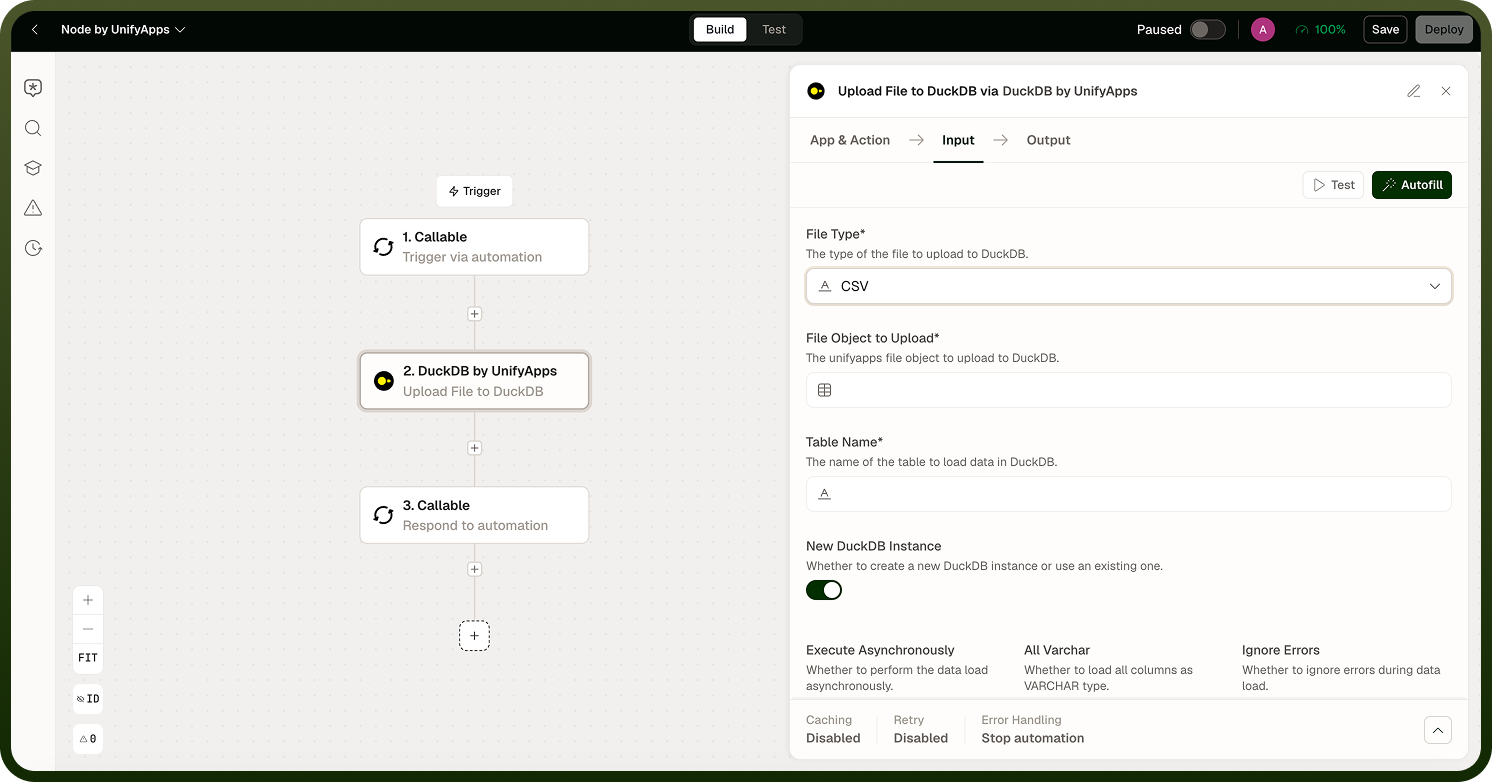Switch to Test mode
1492x782 pixels.
click(x=774, y=30)
